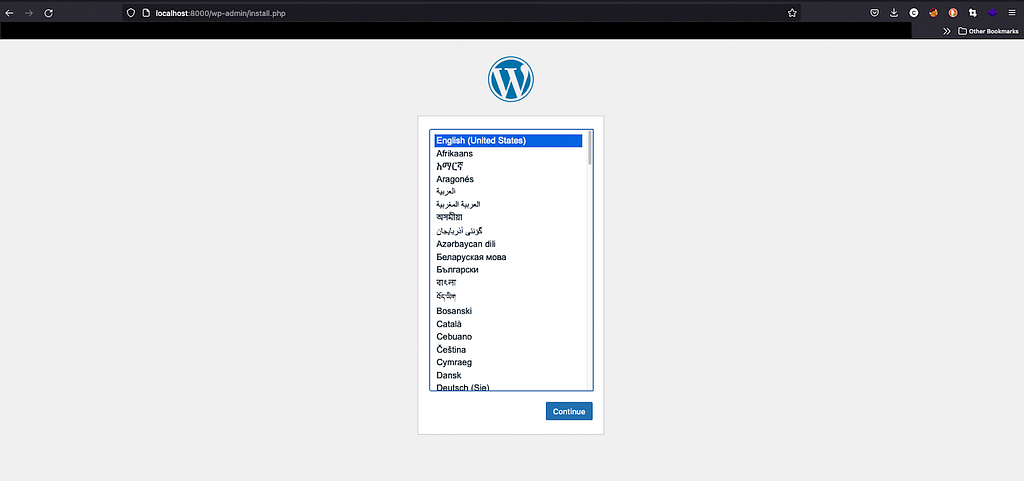The width and height of the screenshot is (1024, 481).
Task: Open the DuckDuckGo extension icon
Action: (953, 12)
